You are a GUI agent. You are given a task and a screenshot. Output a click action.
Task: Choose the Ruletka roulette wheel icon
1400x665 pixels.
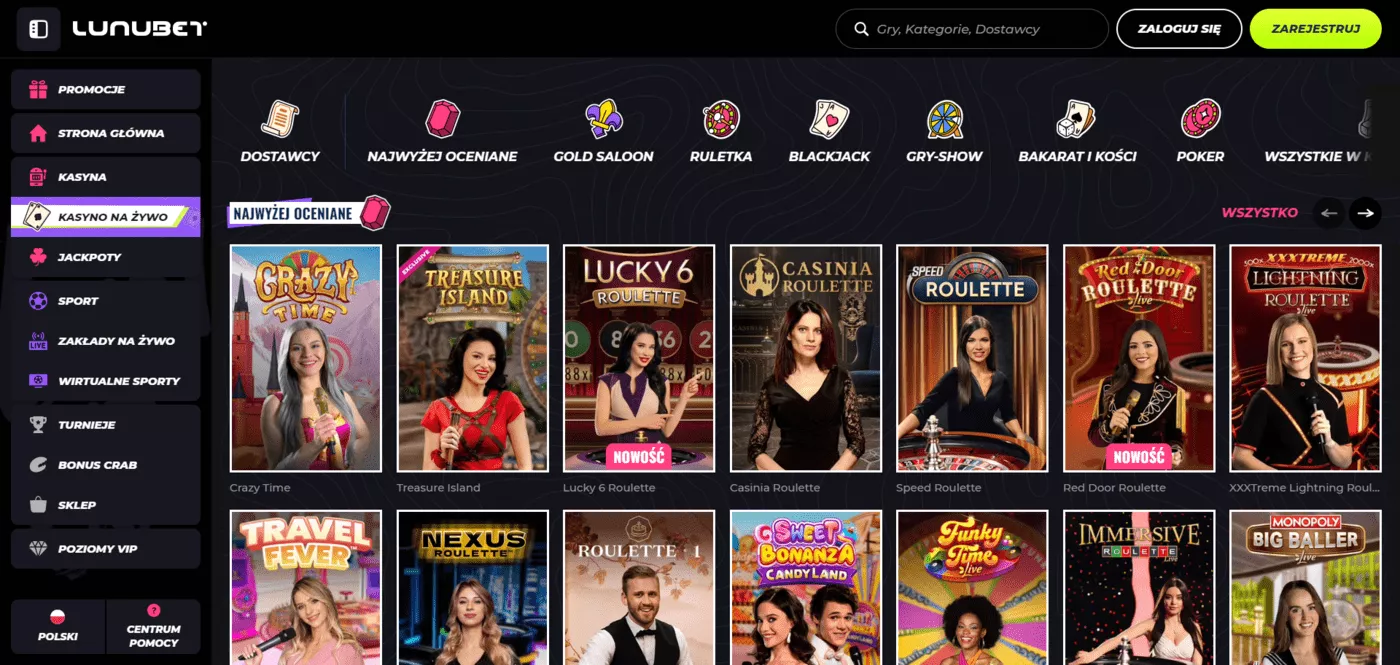[x=720, y=119]
